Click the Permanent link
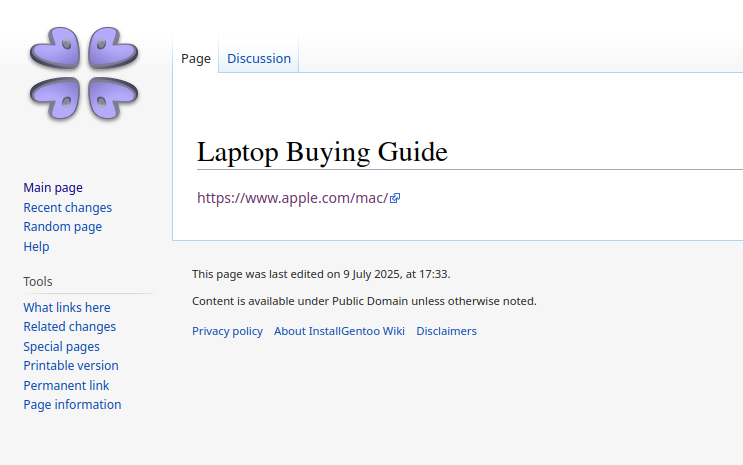This screenshot has height=465, width=743. tap(66, 385)
